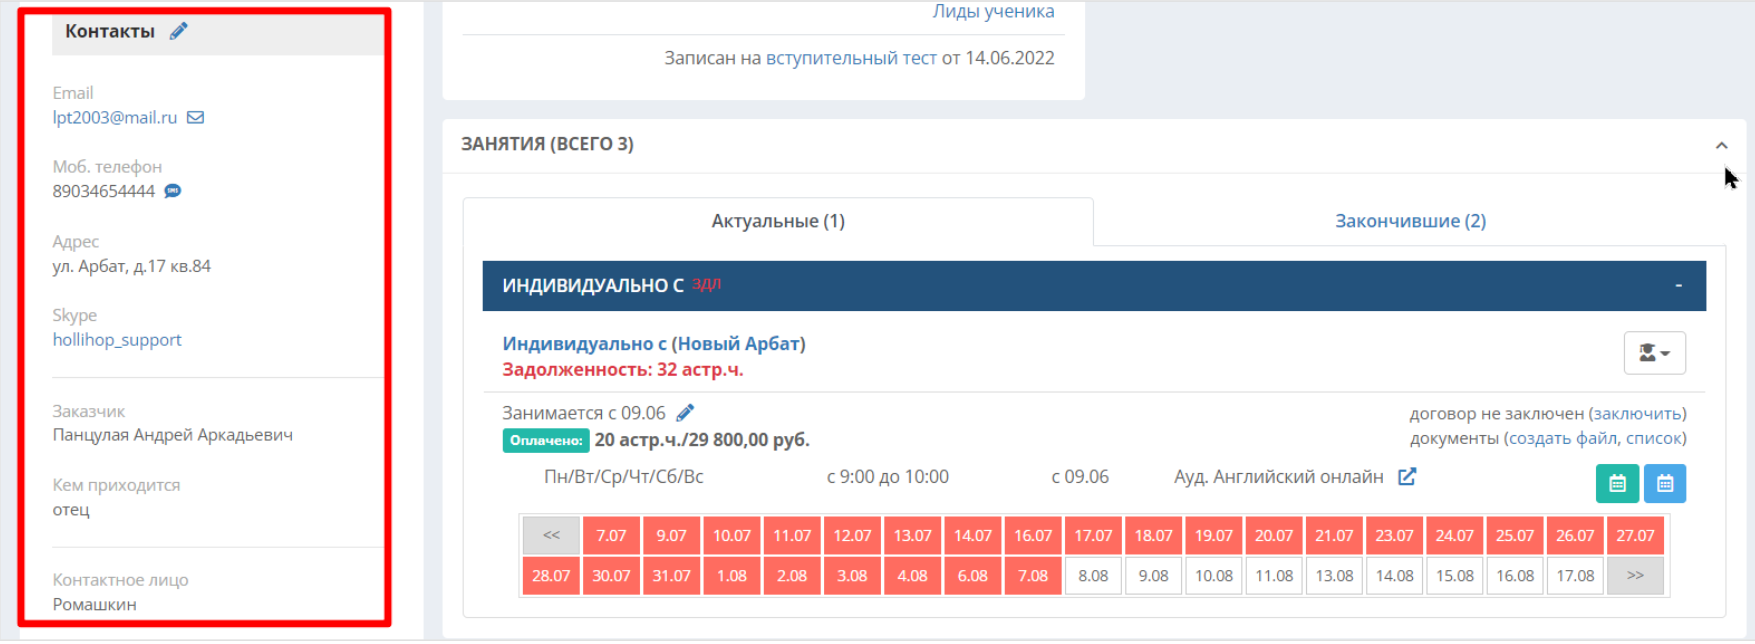Collapse the ЗАНЯТИЯ (ВСЕГО 3) section
The width and height of the screenshot is (1755, 644).
coord(1721,145)
